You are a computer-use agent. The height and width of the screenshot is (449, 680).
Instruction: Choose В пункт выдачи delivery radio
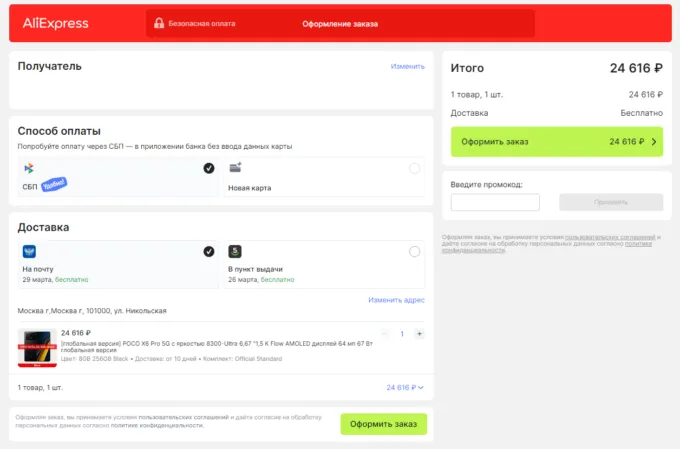click(x=414, y=252)
